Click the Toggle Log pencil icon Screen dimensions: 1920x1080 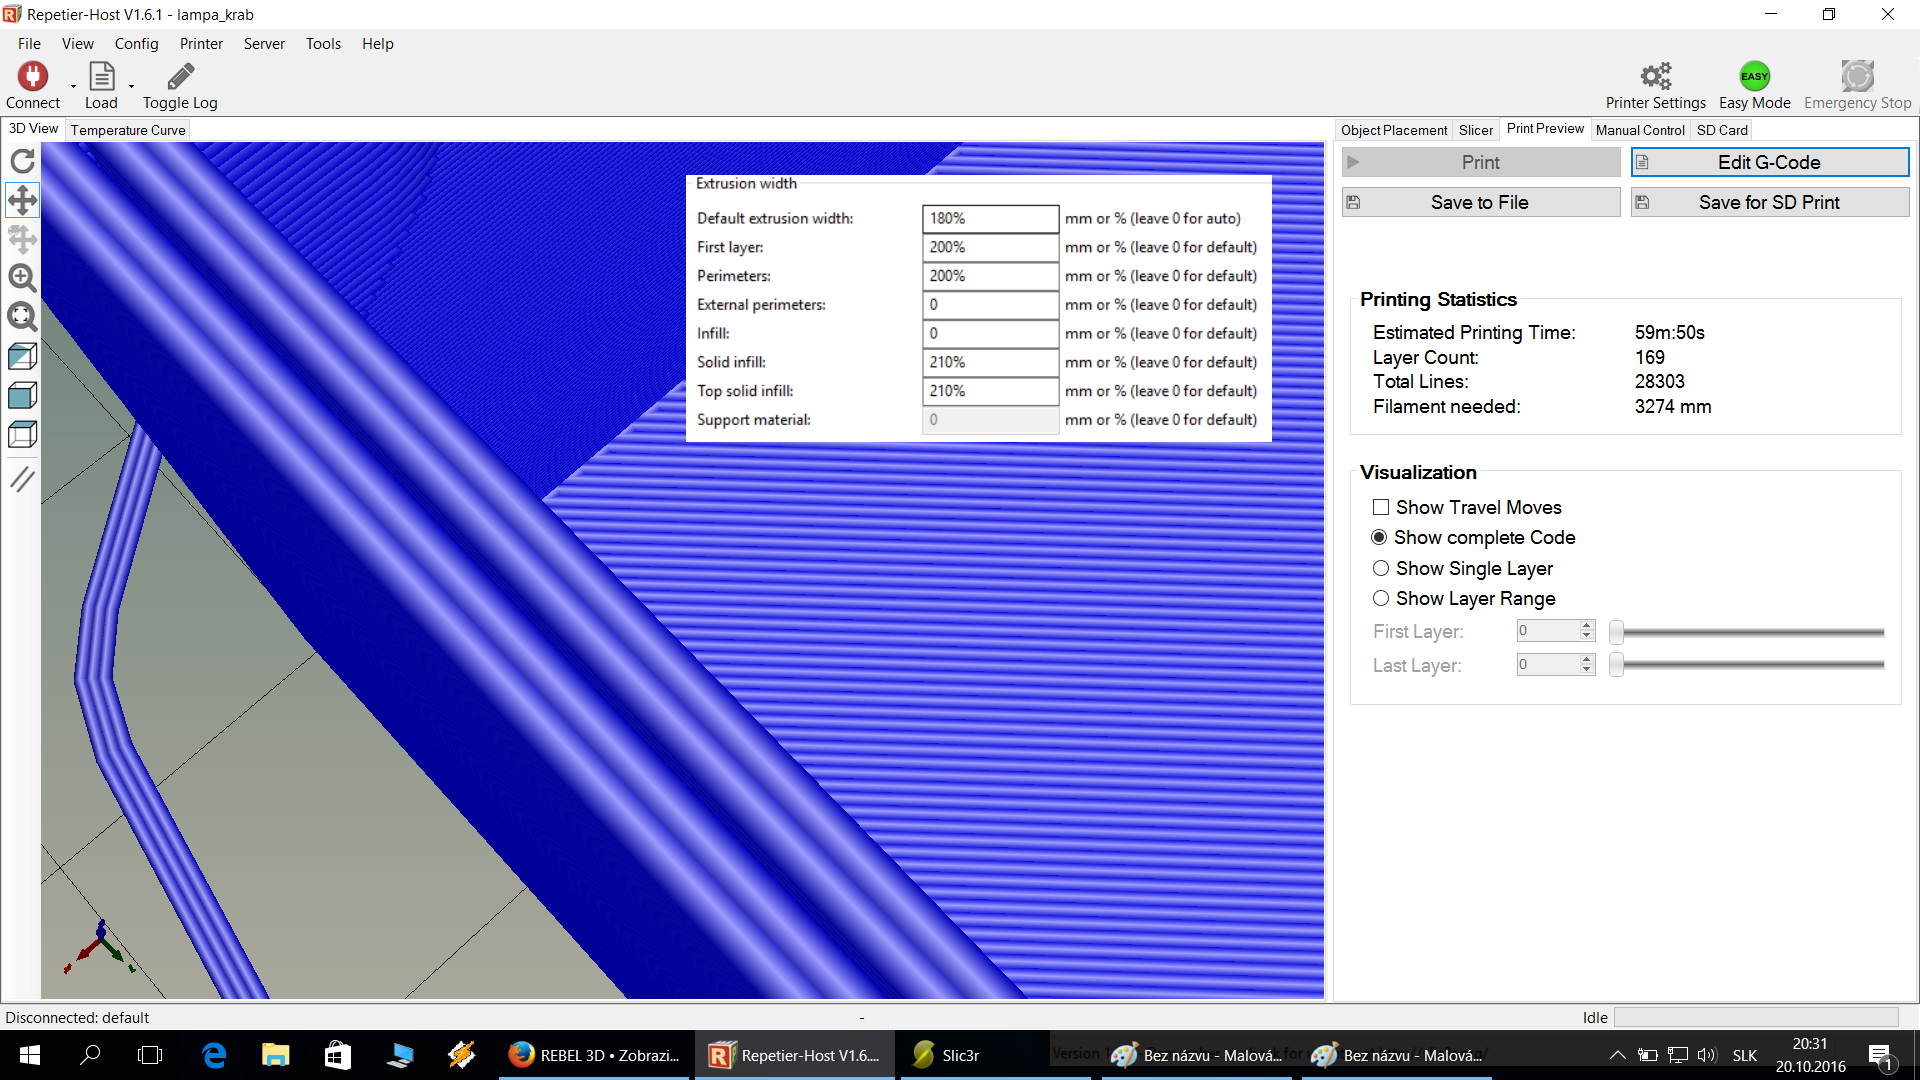coord(180,77)
